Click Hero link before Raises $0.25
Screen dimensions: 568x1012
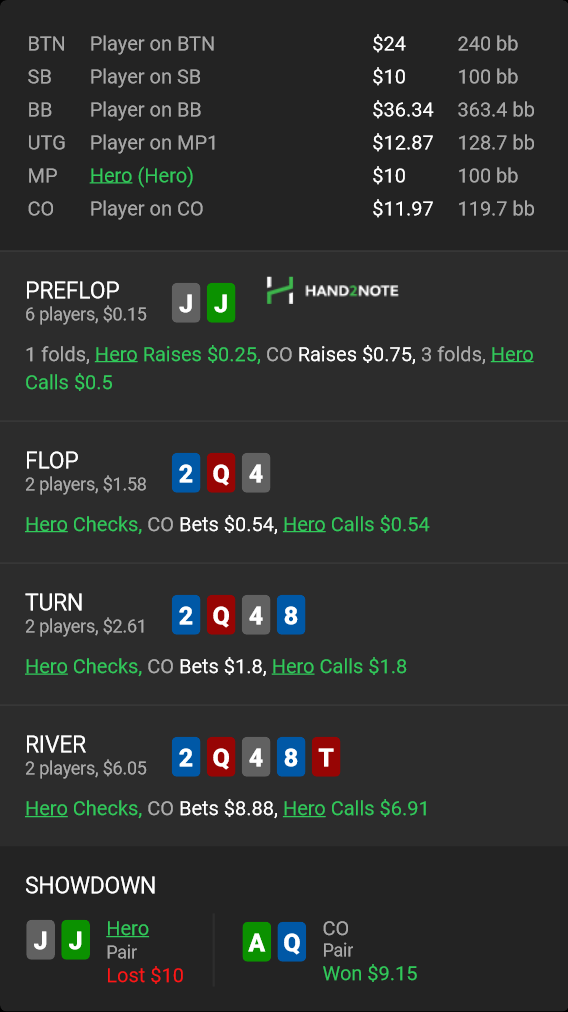(x=116, y=354)
